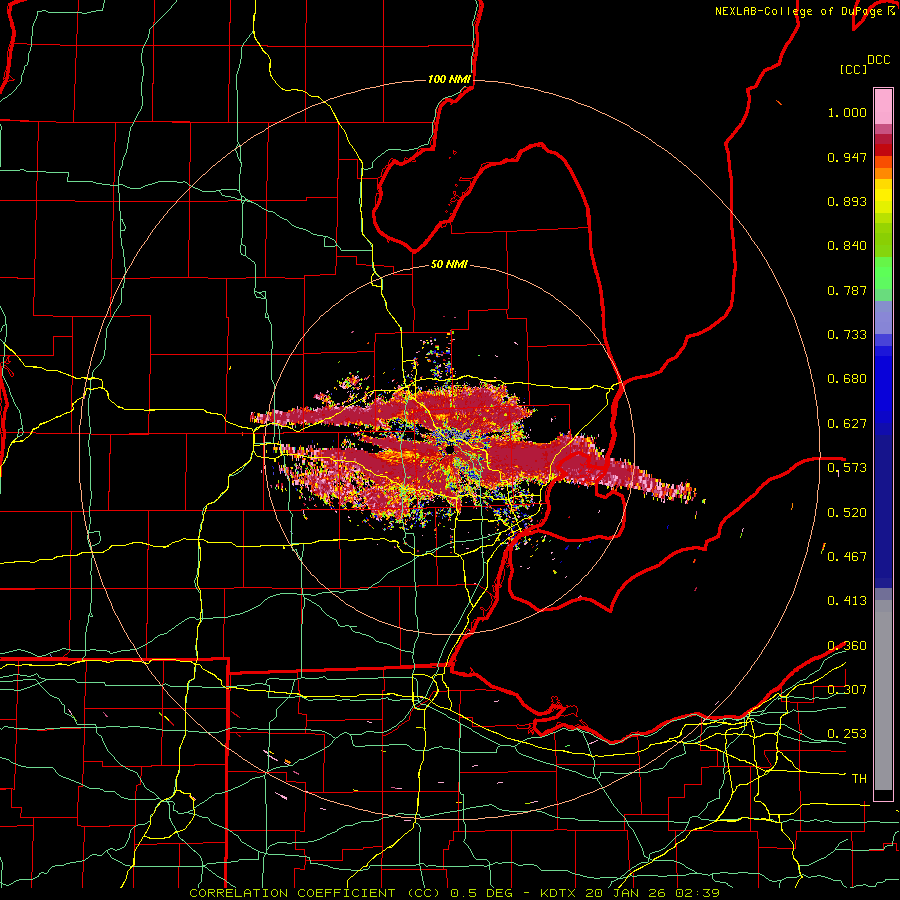Viewport: 900px width, 900px height.
Task: Select the 0.680 scale value
Action: 847,379
